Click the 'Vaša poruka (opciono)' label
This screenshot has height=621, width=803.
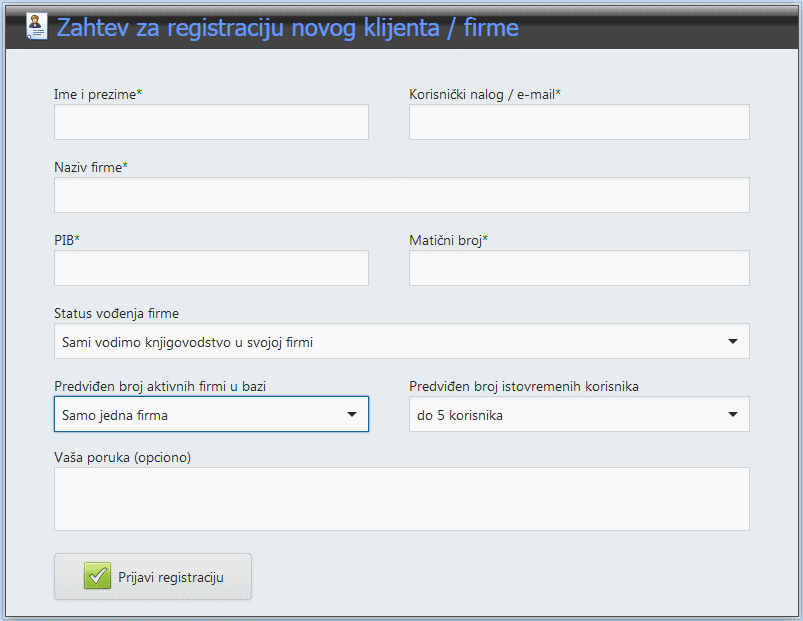pyautogui.click(x=122, y=457)
